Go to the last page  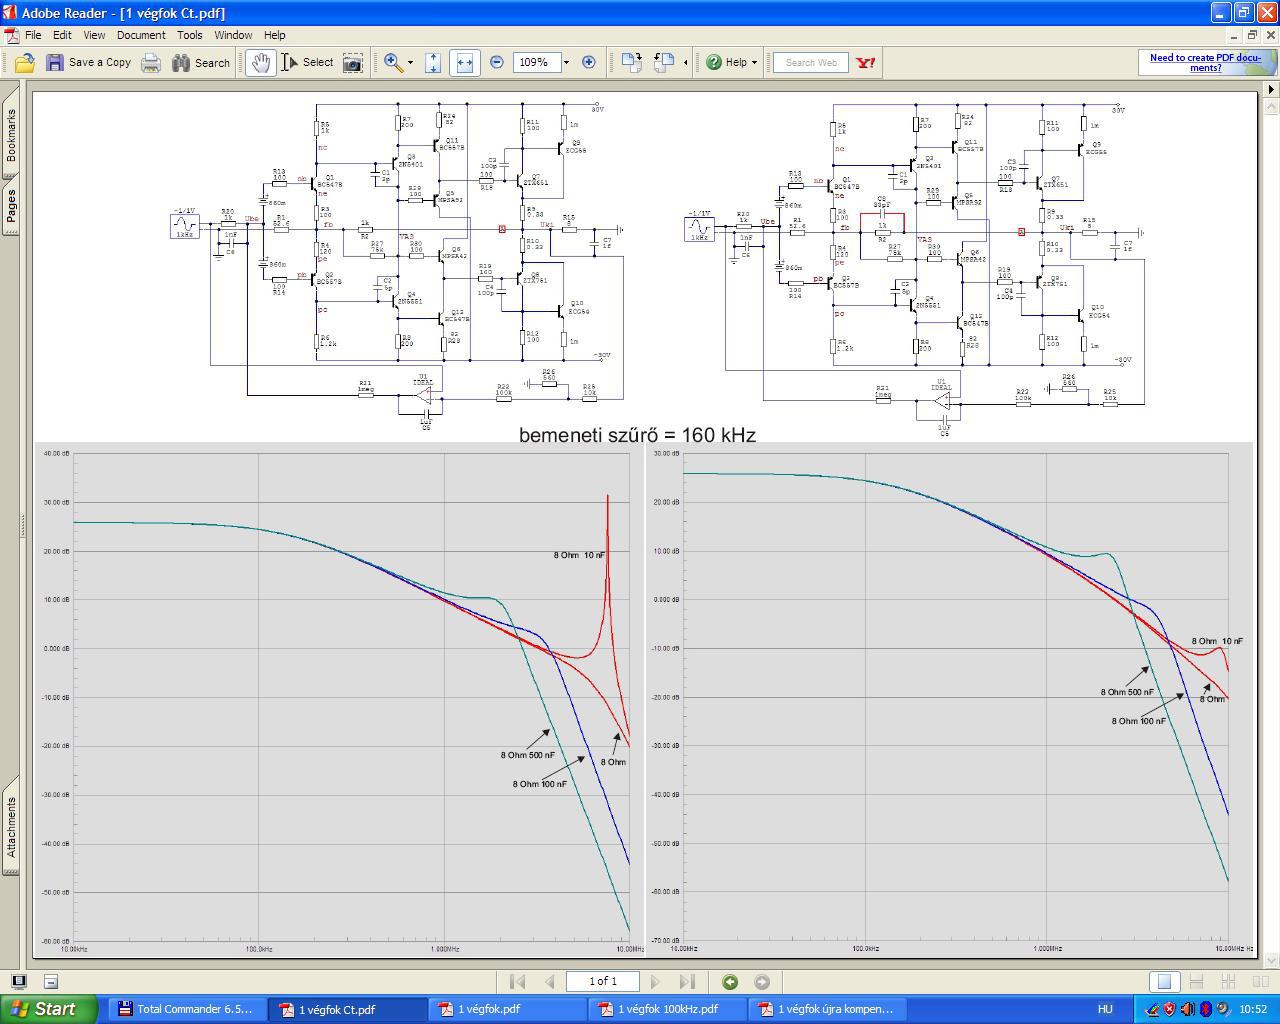coord(687,982)
